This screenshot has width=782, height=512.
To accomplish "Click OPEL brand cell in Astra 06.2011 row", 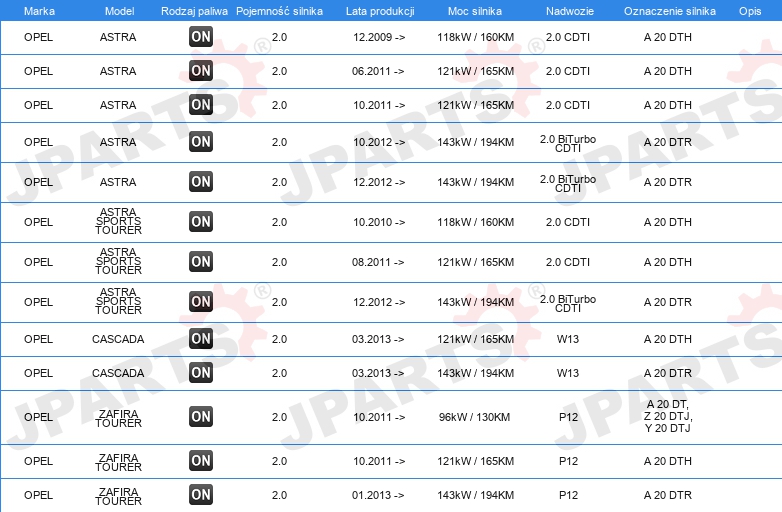I will (x=38, y=71).
